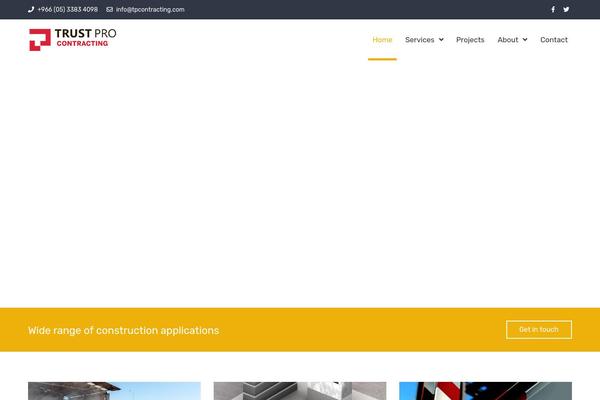
Task: Open the red and blue facade thumbnail
Action: point(486,391)
